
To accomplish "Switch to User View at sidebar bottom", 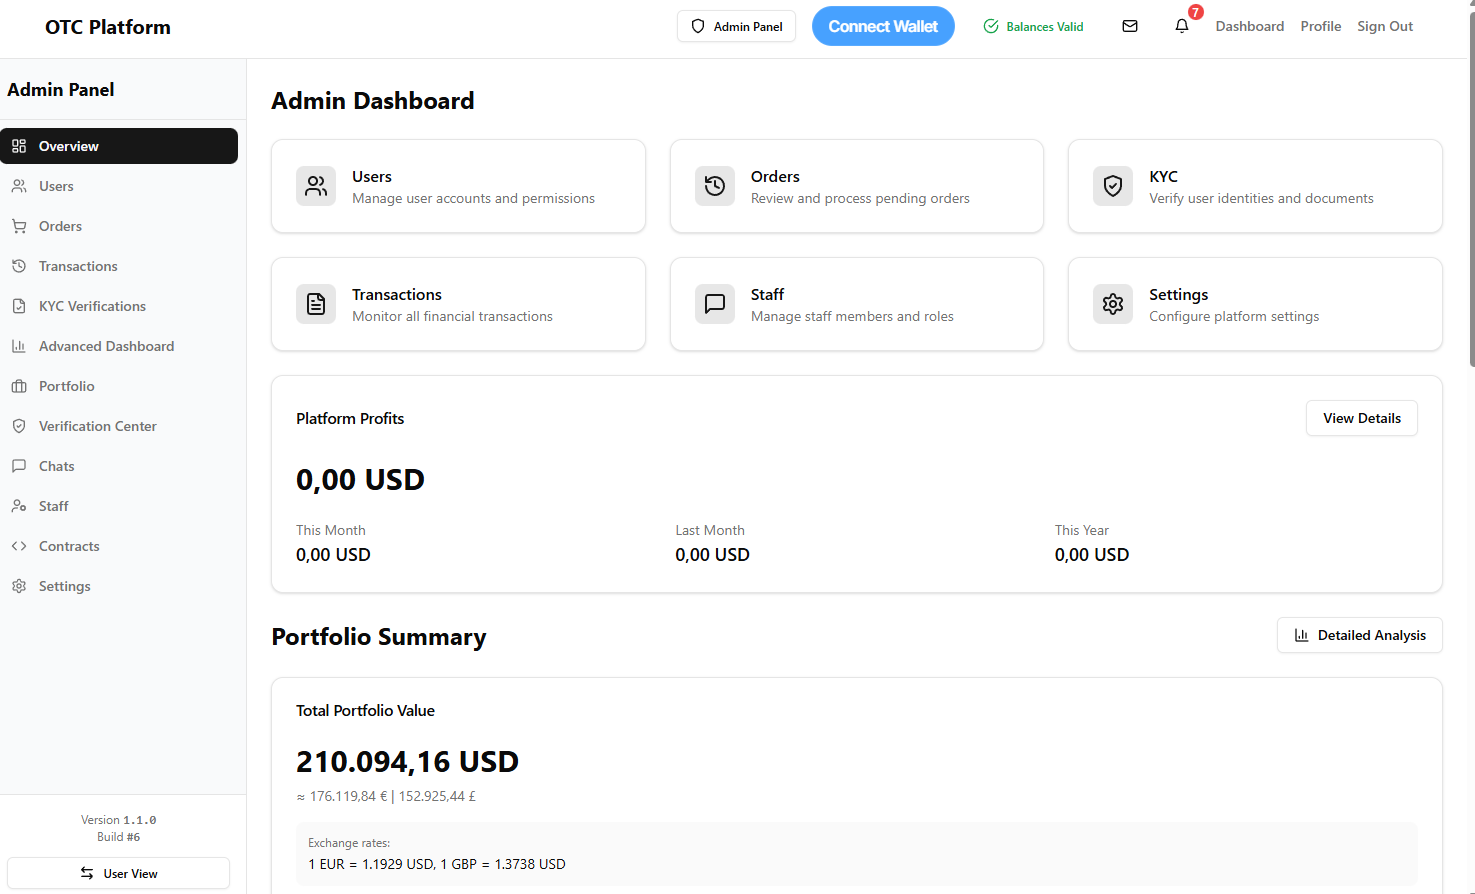I will (x=118, y=873).
